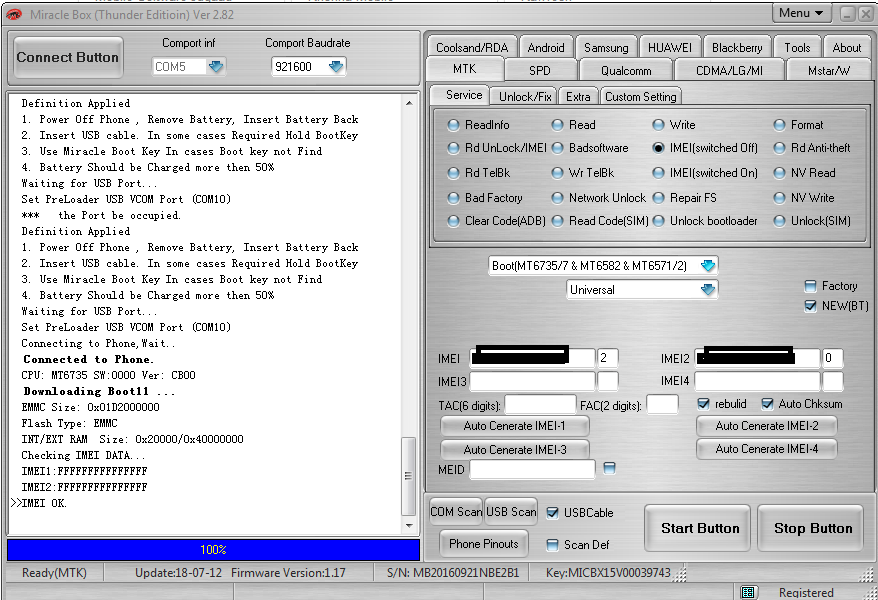The width and height of the screenshot is (878, 600).
Task: Click the status bar icon beside Registered
Action: click(748, 592)
